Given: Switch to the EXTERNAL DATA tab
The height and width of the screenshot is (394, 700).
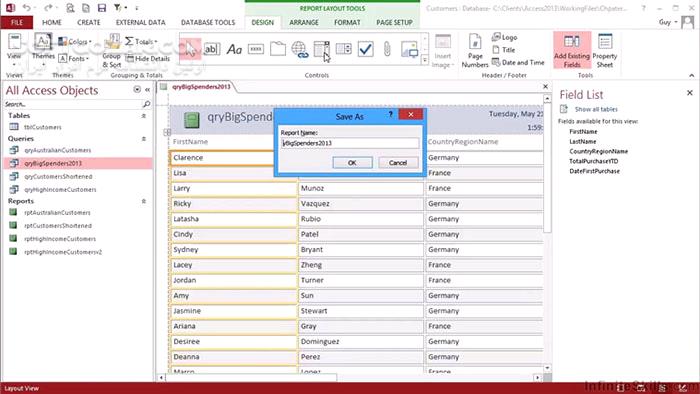Looking at the screenshot, I should pyautogui.click(x=140, y=22).
